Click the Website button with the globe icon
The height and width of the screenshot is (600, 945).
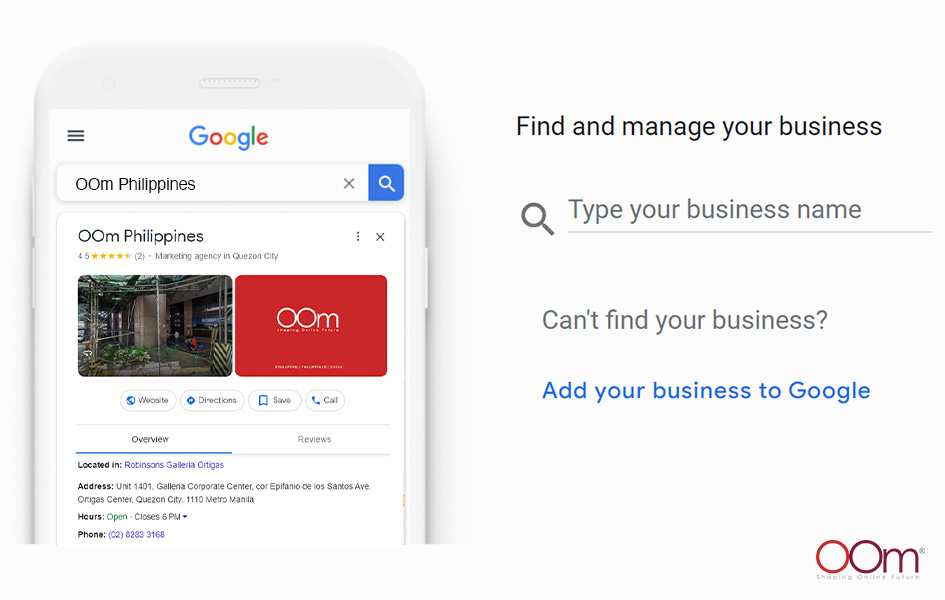tap(148, 401)
